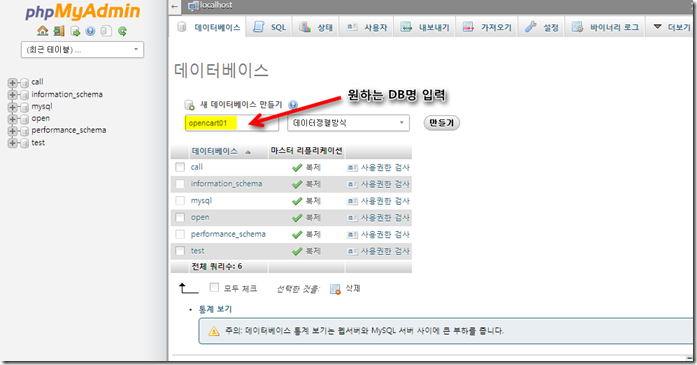Expand call database tree node
The width and height of the screenshot is (697, 365).
(12, 83)
